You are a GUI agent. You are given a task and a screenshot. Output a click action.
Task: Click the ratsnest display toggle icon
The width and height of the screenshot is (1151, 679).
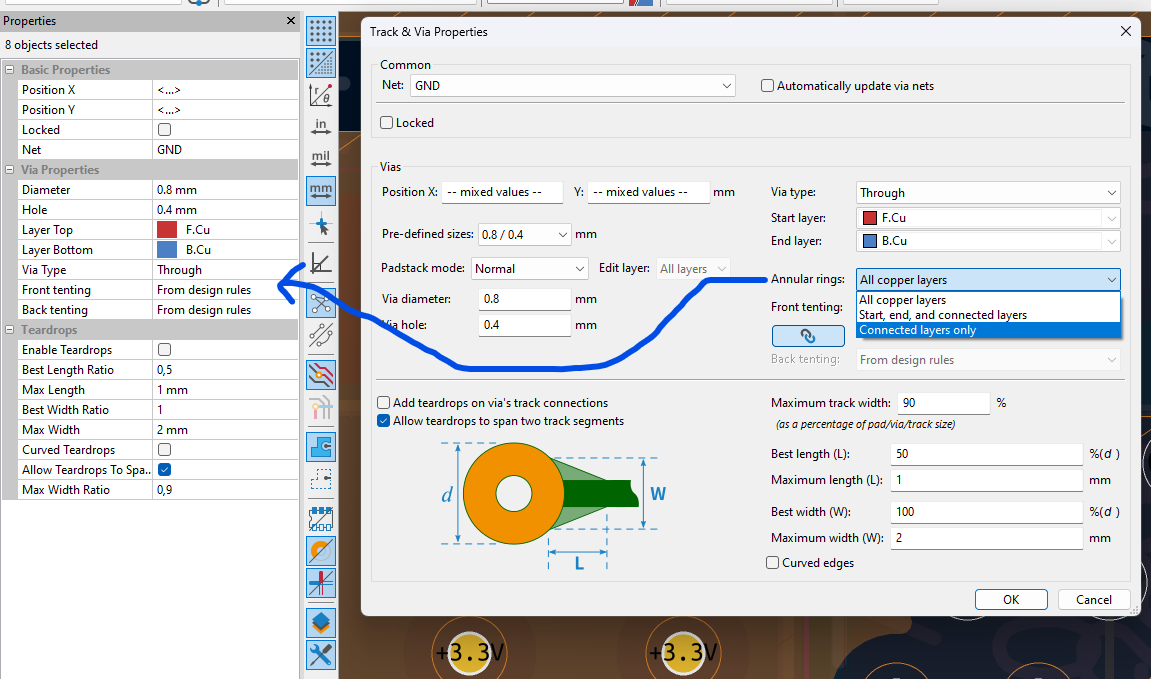click(x=321, y=302)
